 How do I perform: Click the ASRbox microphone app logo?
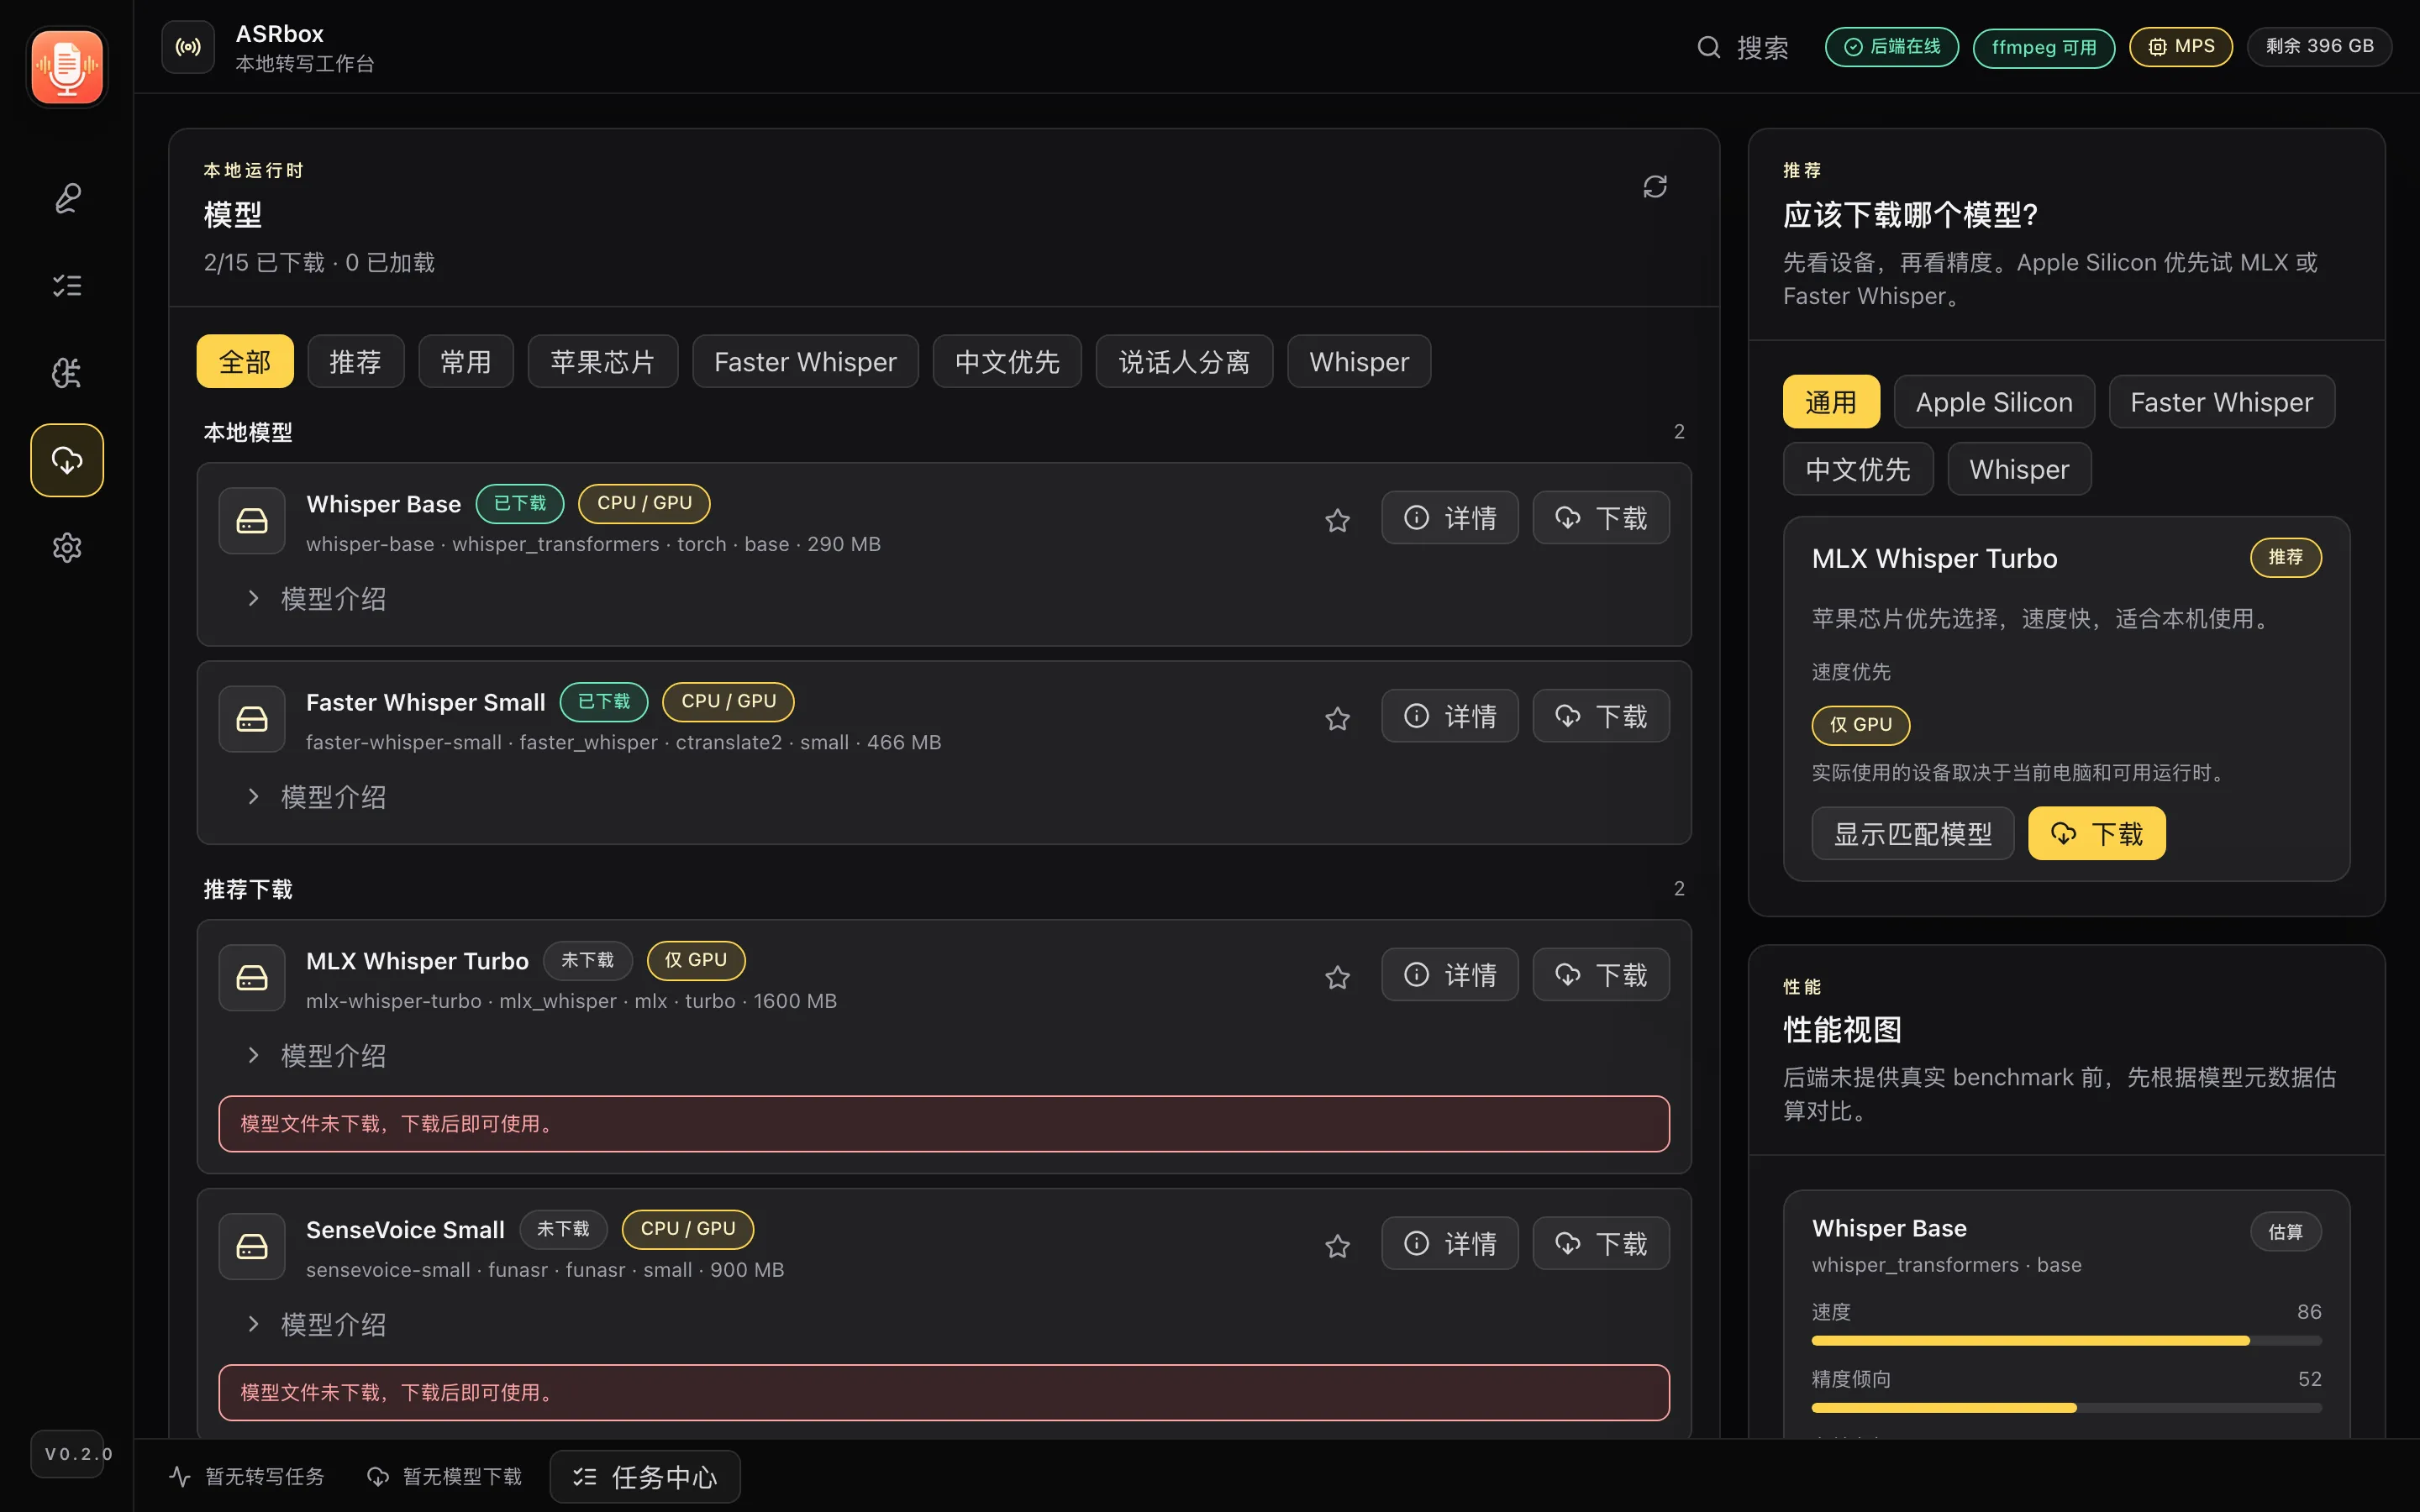[67, 67]
